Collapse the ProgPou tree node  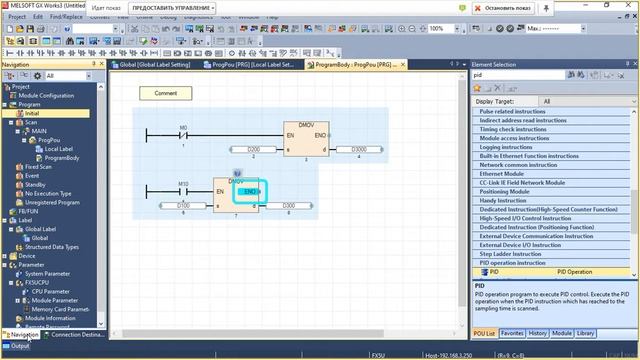tap(24, 140)
